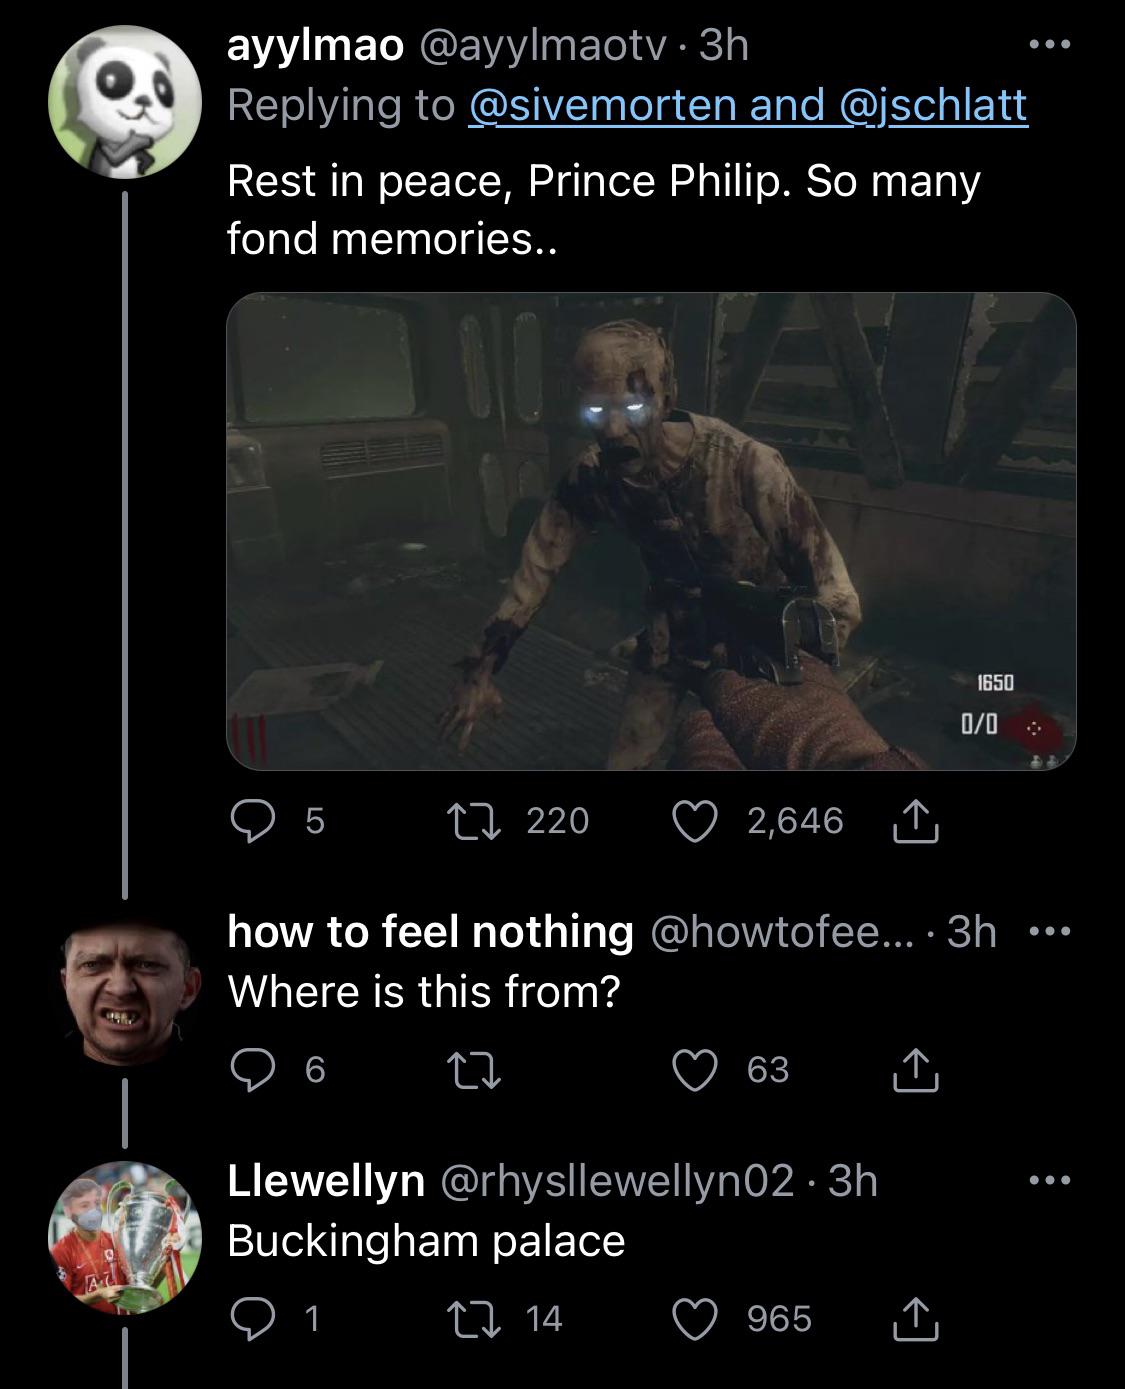Screen dimensions: 1125x1389
Task: Open more options for ayylmao's tweet
Action: 1050,45
